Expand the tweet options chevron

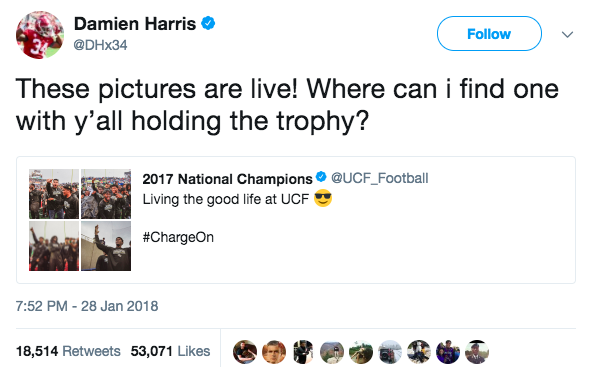tap(567, 35)
